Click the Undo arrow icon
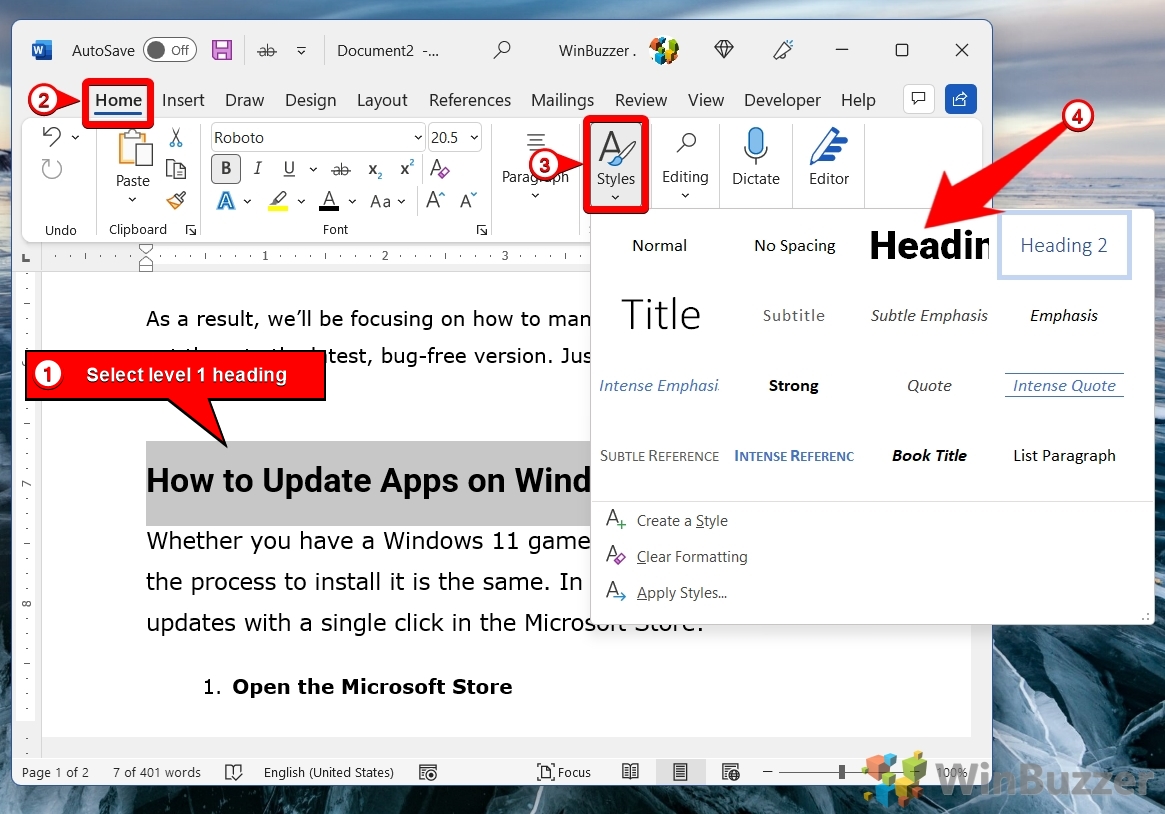The image size is (1165, 814). [52, 137]
